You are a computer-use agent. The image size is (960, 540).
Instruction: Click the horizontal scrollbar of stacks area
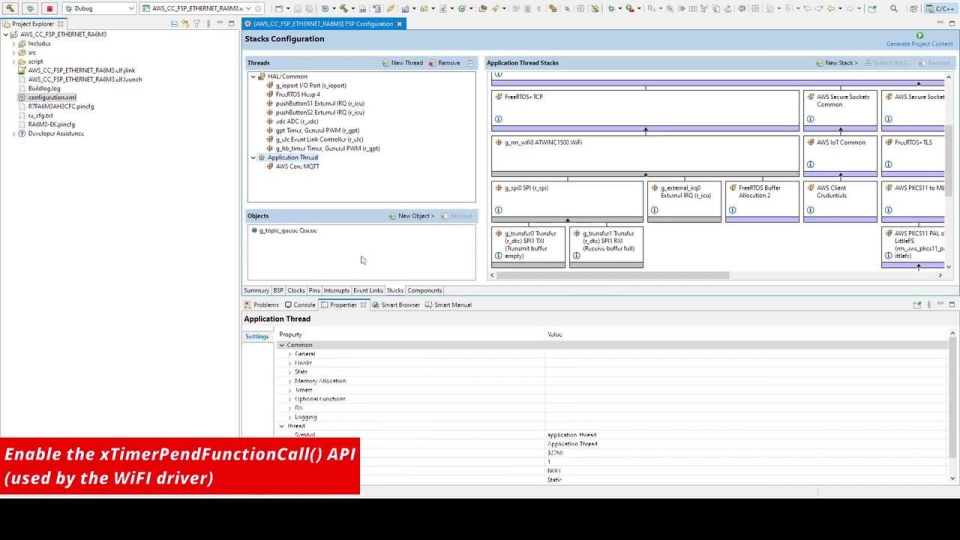613,276
